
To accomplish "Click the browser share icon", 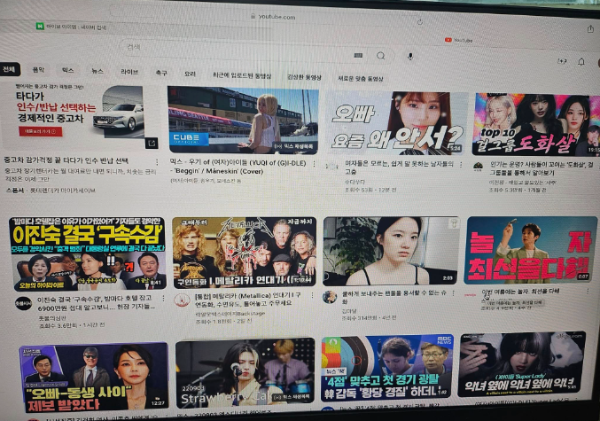I will [x=591, y=29].
